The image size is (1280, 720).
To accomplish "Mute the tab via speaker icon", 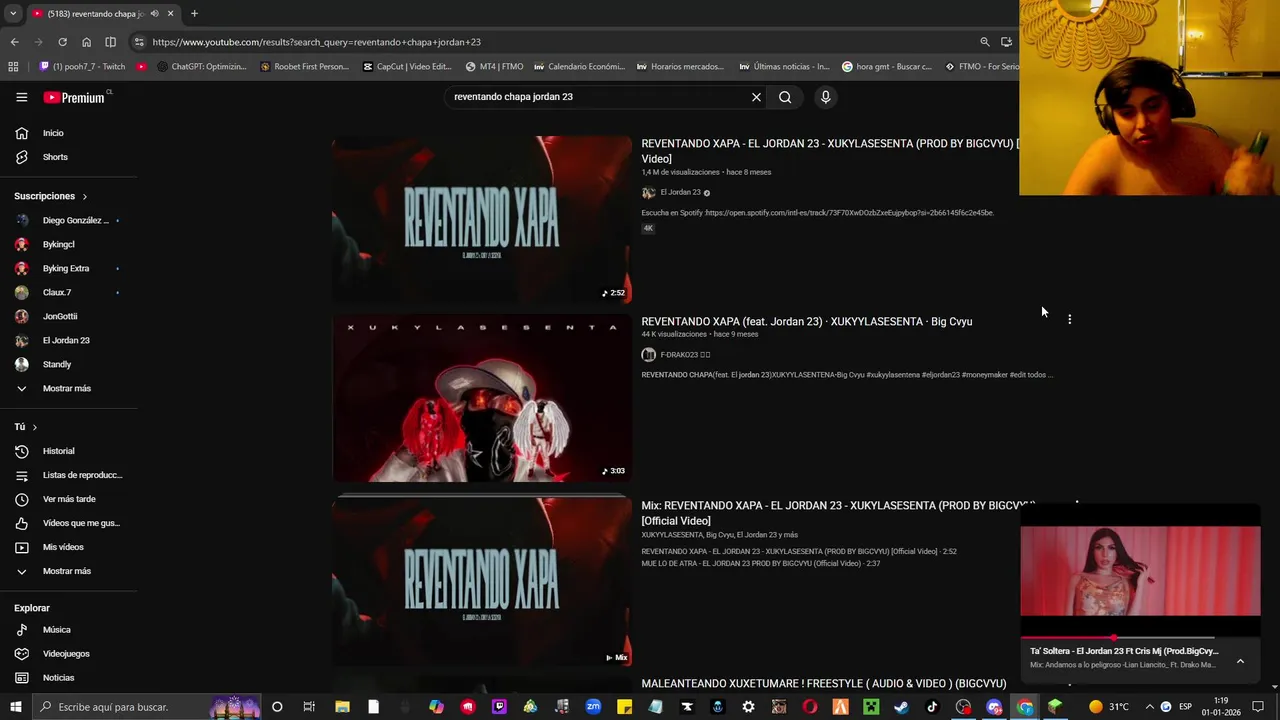I will point(154,14).
